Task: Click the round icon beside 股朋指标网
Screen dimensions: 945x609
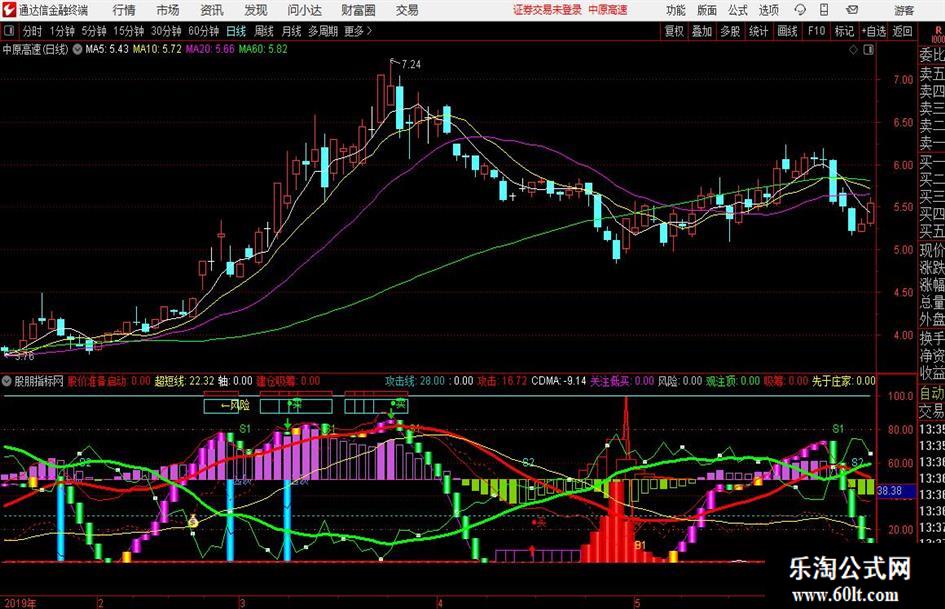Action: (7, 381)
